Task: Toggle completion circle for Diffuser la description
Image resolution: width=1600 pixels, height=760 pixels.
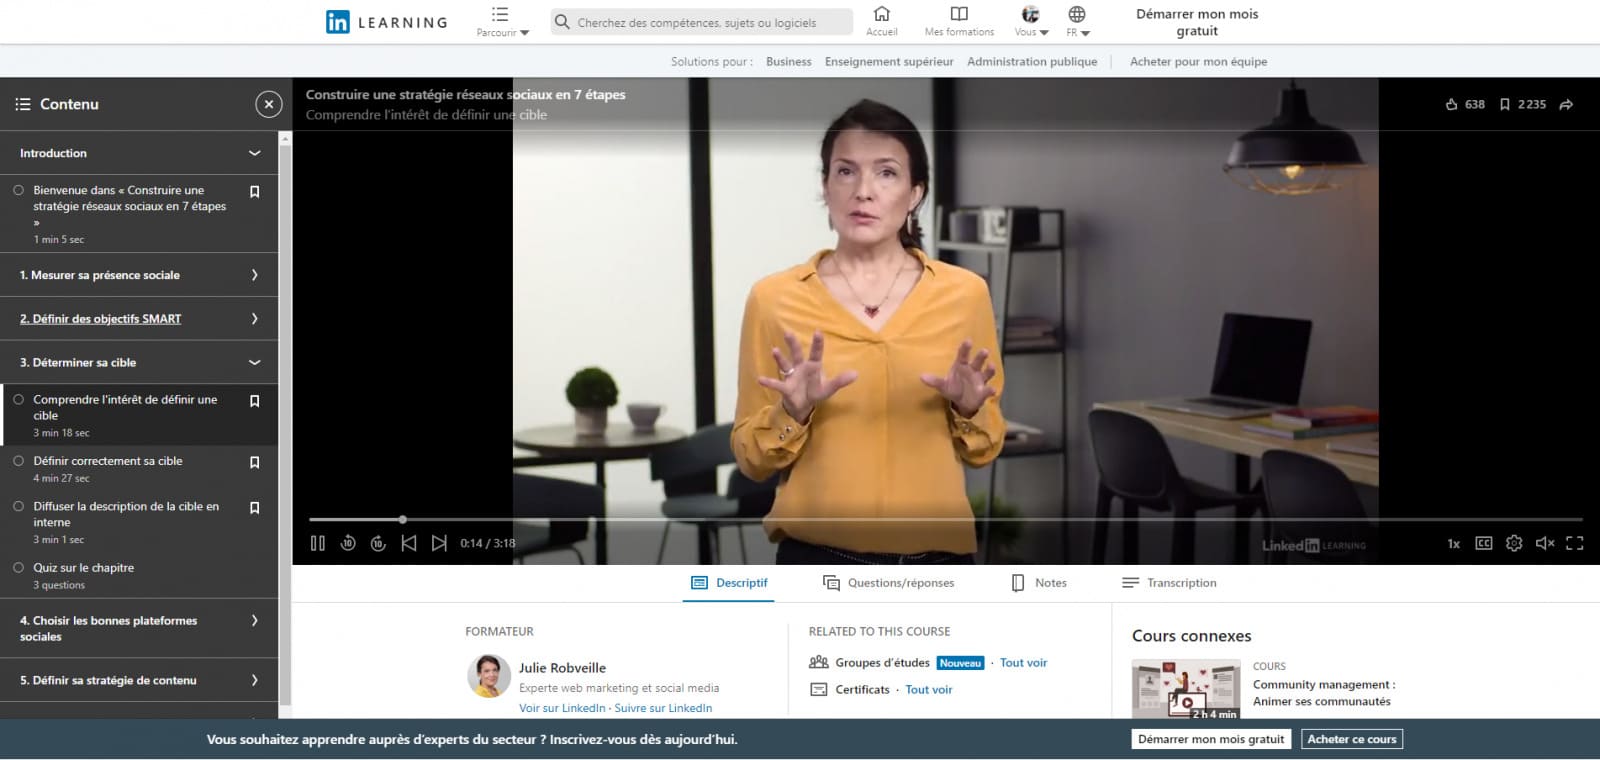Action: (18, 506)
